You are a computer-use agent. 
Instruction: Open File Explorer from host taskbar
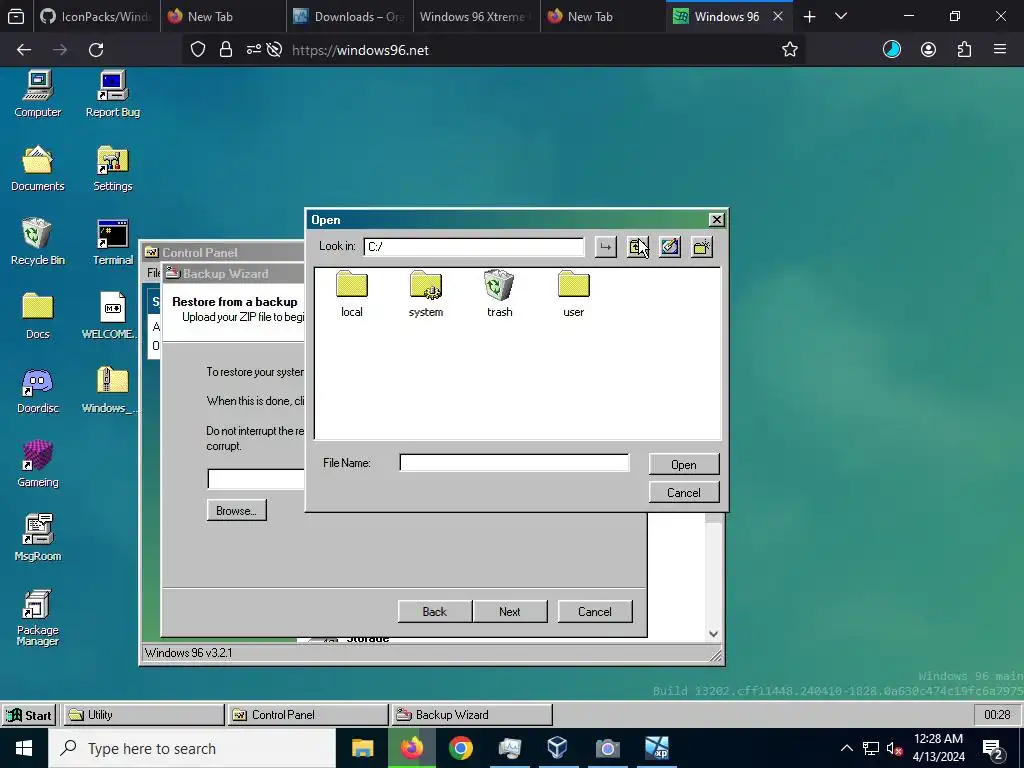(362, 748)
